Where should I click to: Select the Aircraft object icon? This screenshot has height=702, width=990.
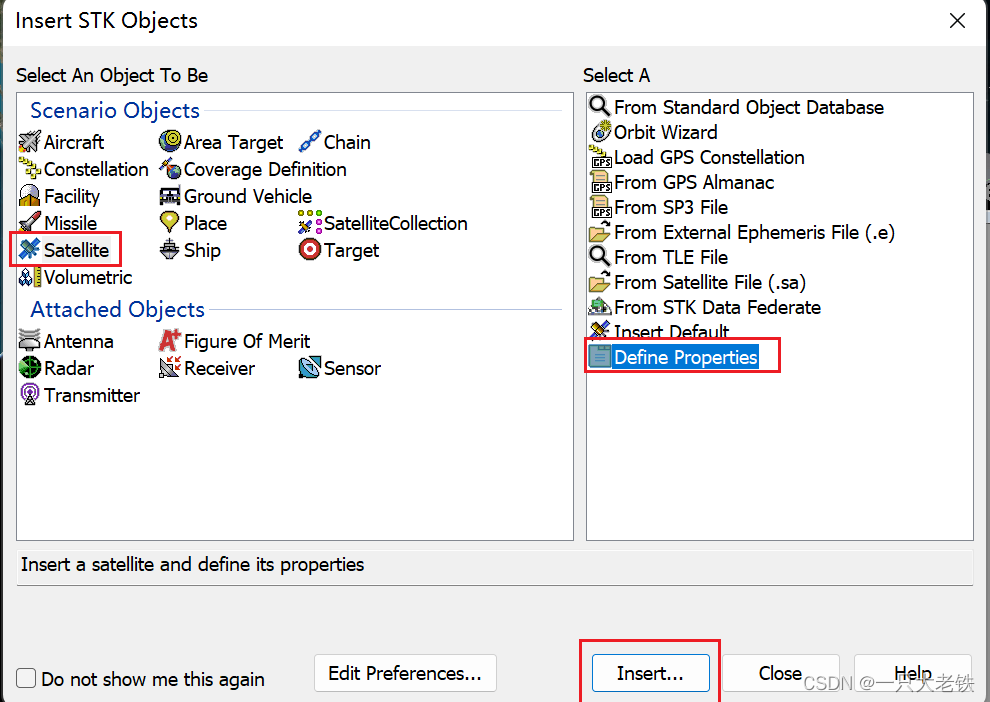pos(30,142)
